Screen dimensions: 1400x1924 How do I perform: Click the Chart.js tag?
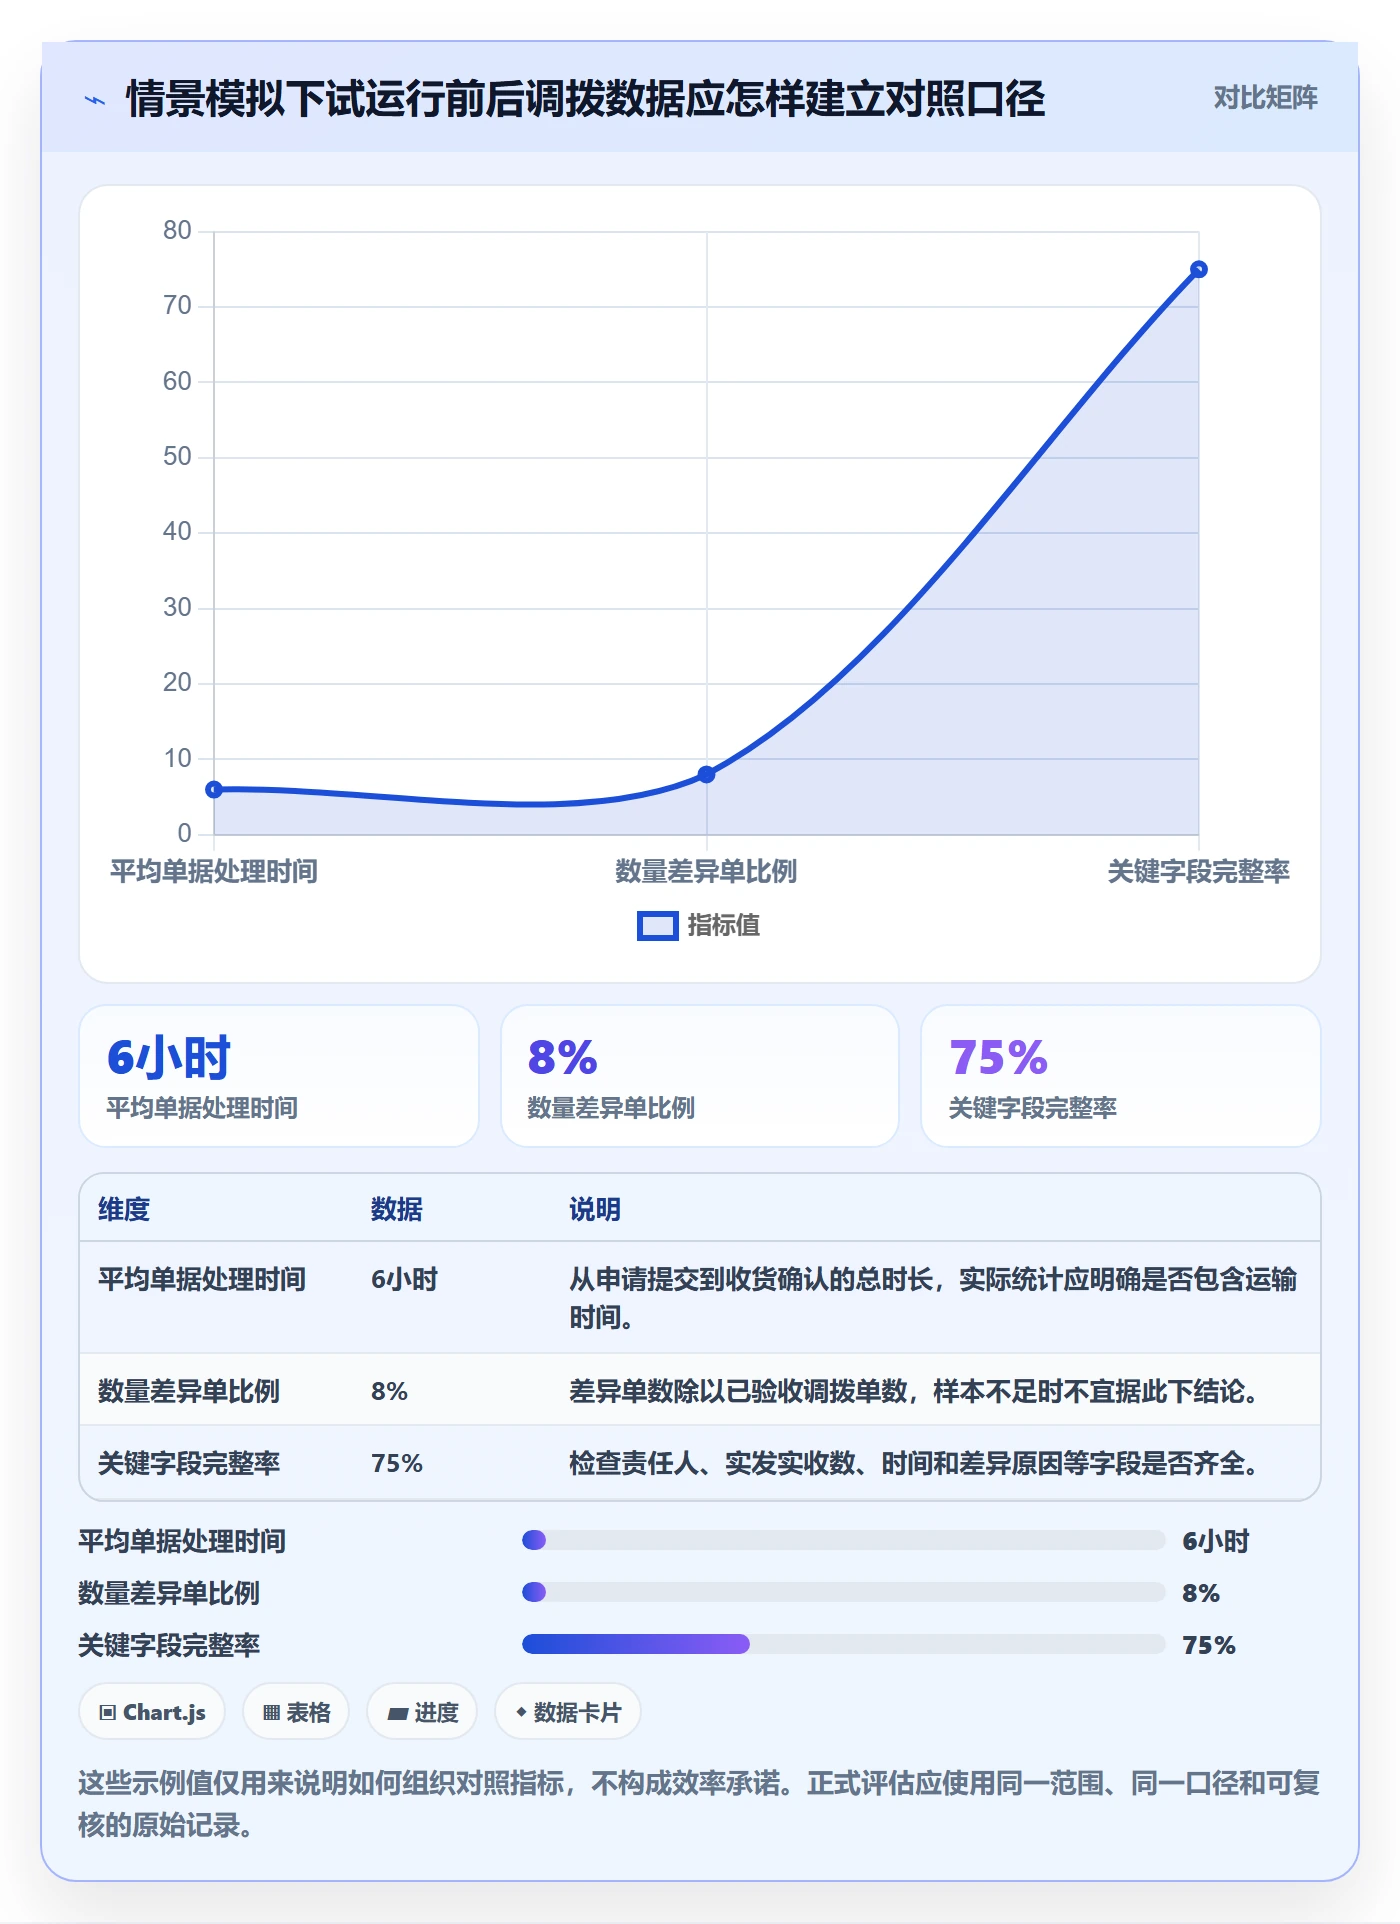pyautogui.click(x=152, y=1712)
